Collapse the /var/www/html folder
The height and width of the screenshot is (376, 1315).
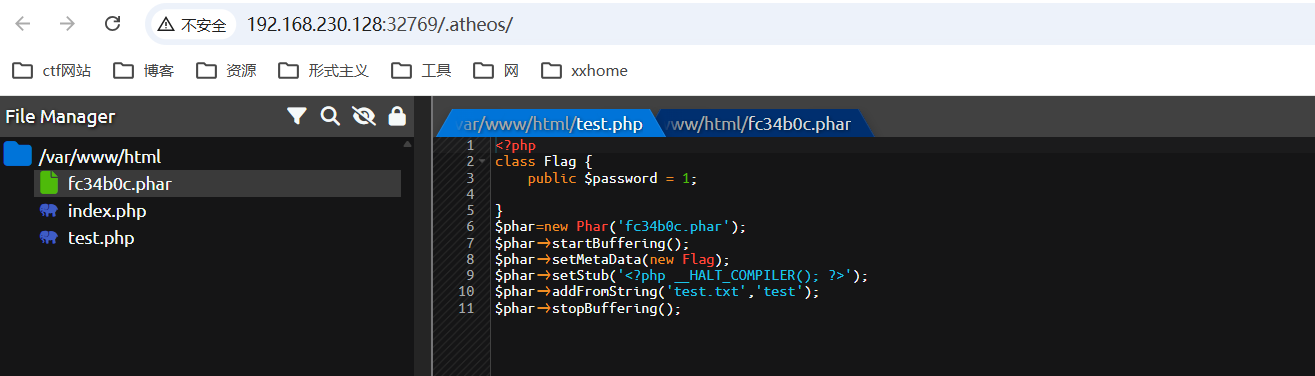click(99, 157)
